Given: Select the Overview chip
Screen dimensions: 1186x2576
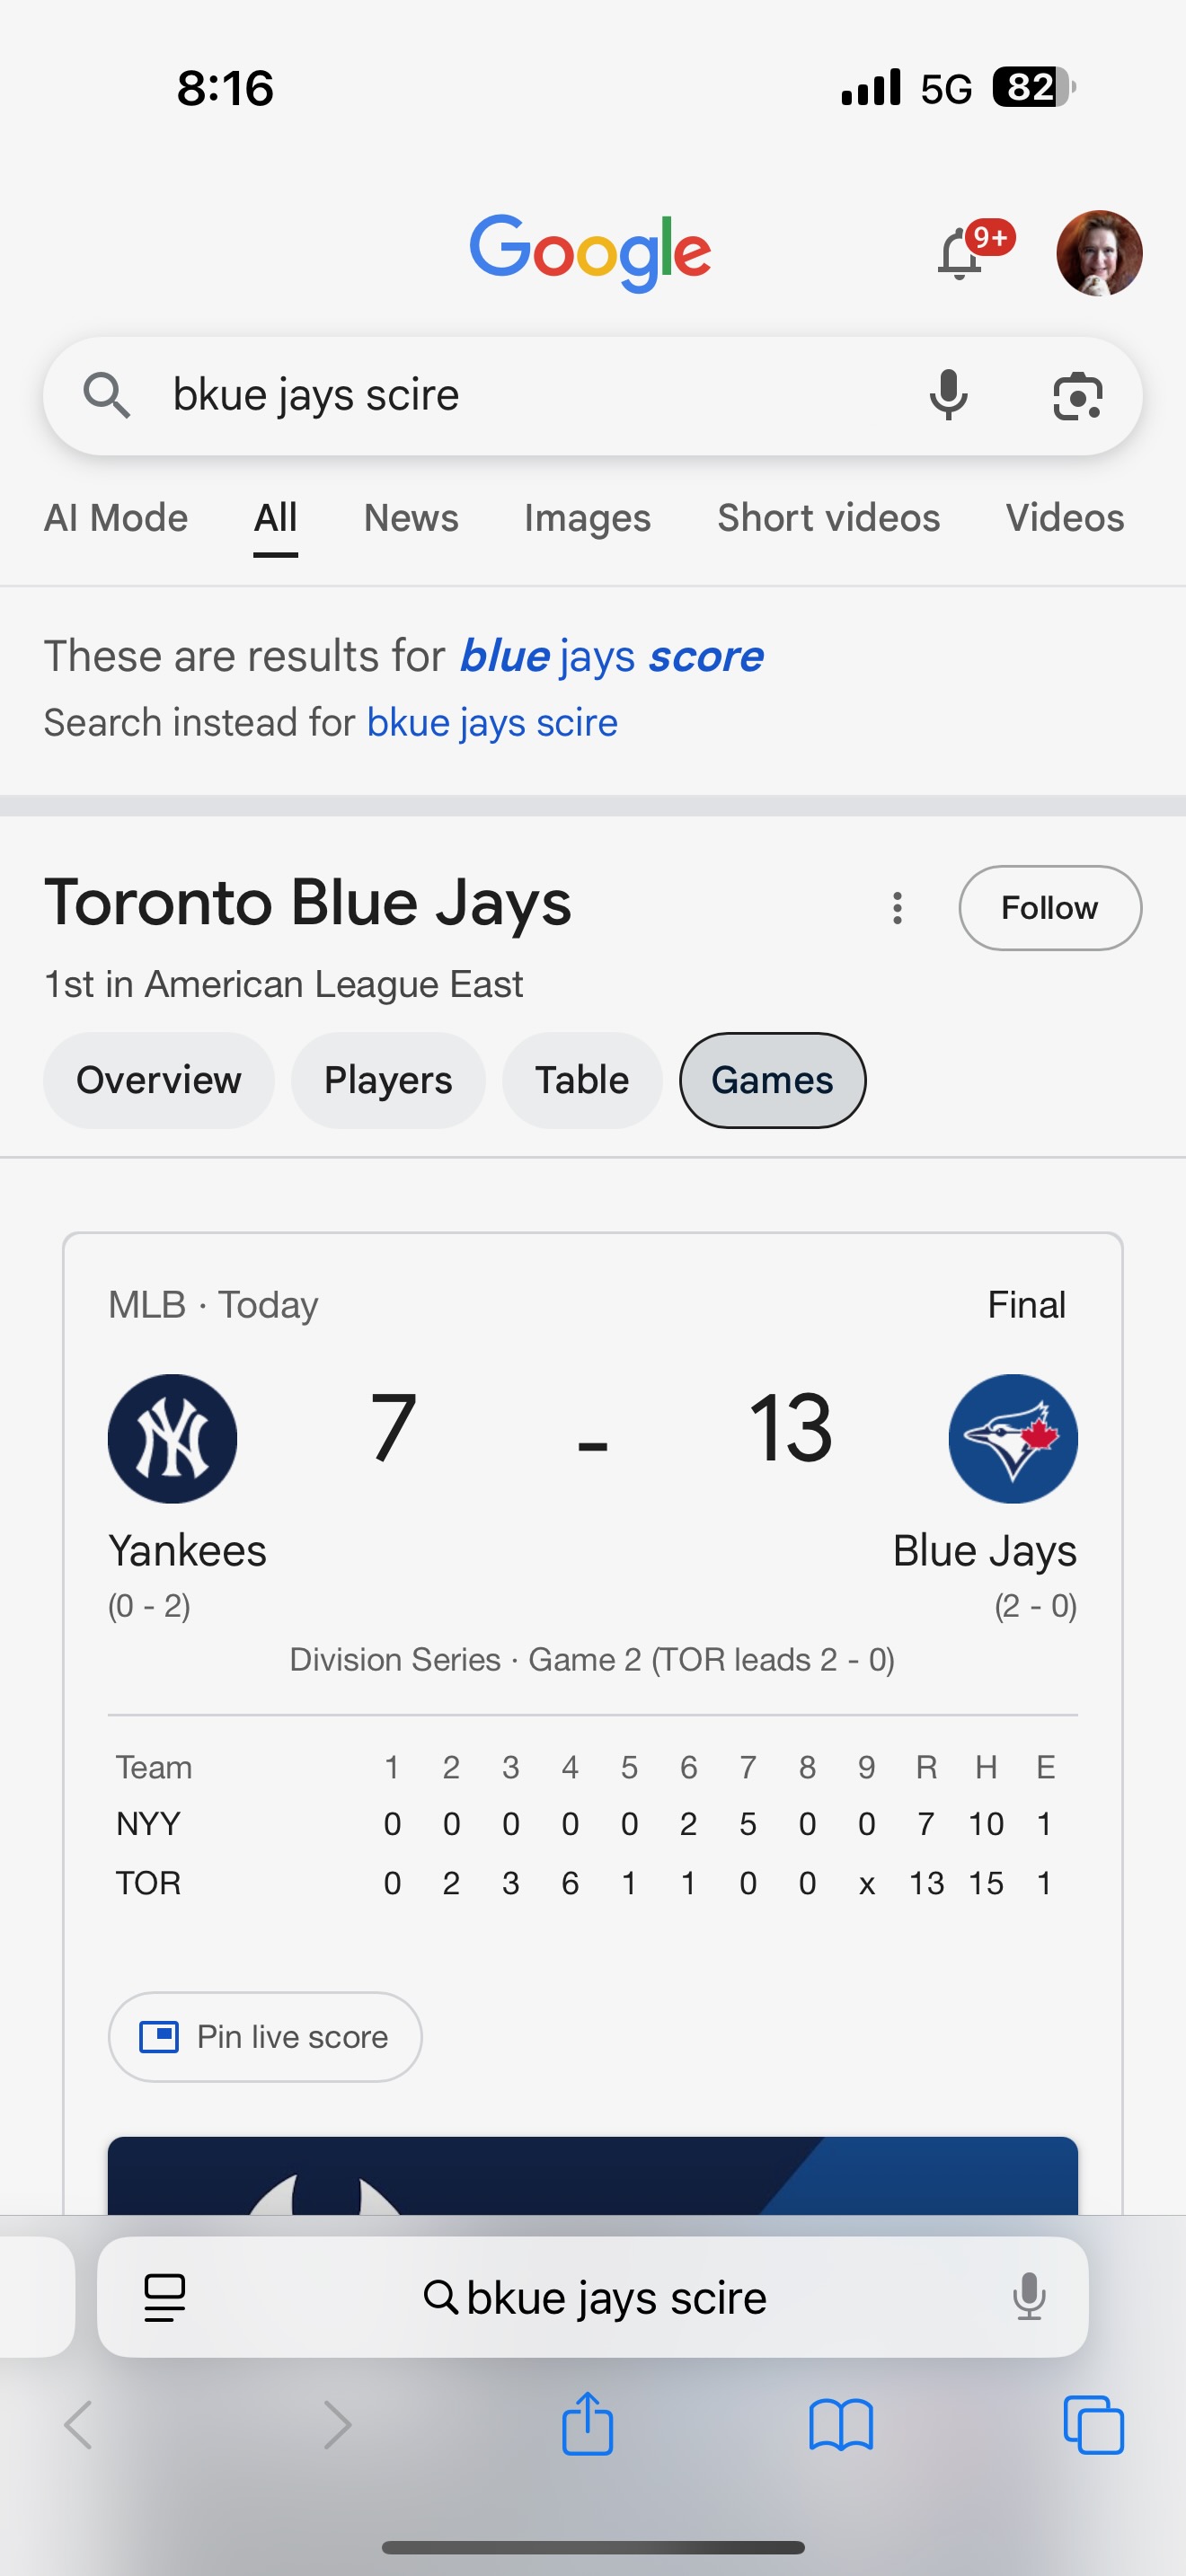Looking at the screenshot, I should [x=158, y=1080].
